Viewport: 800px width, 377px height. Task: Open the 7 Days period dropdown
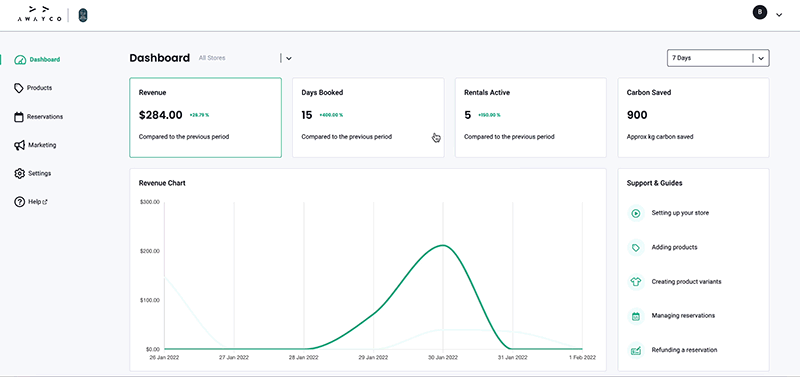718,58
